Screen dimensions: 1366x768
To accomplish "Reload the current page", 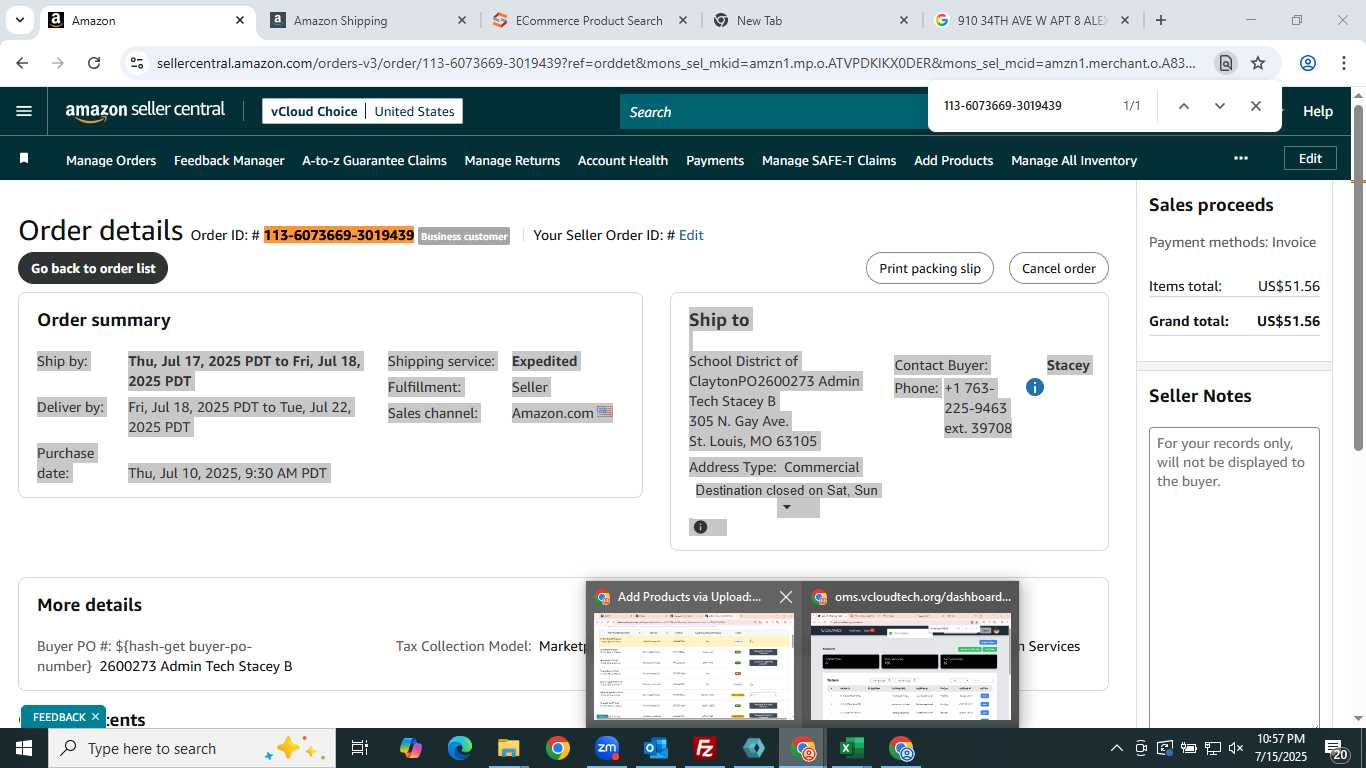I will [x=94, y=63].
